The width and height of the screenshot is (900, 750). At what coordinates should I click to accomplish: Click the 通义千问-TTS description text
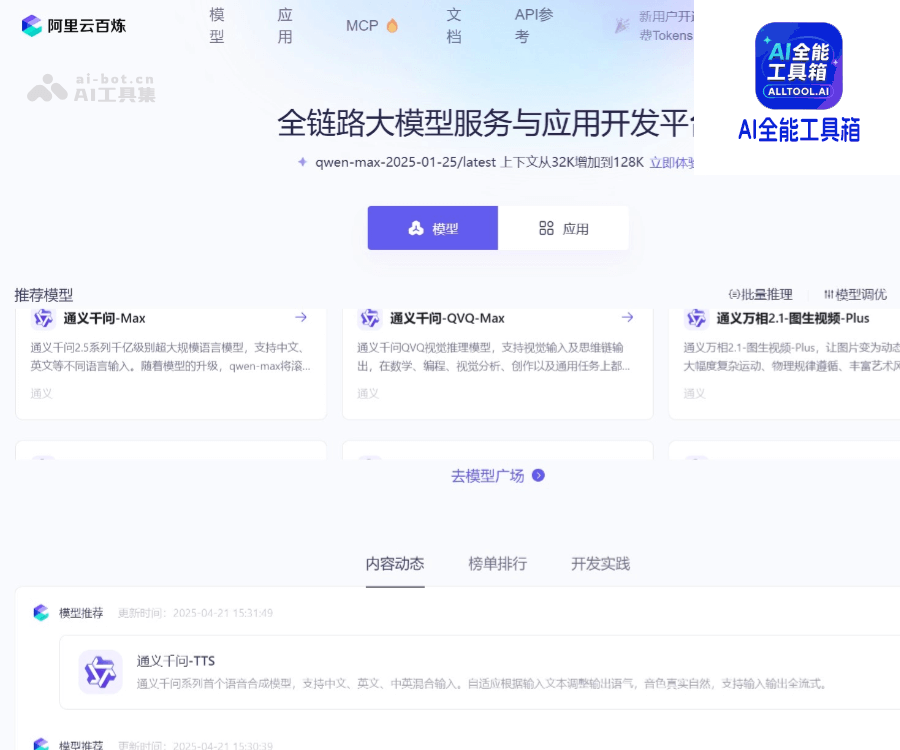481,683
